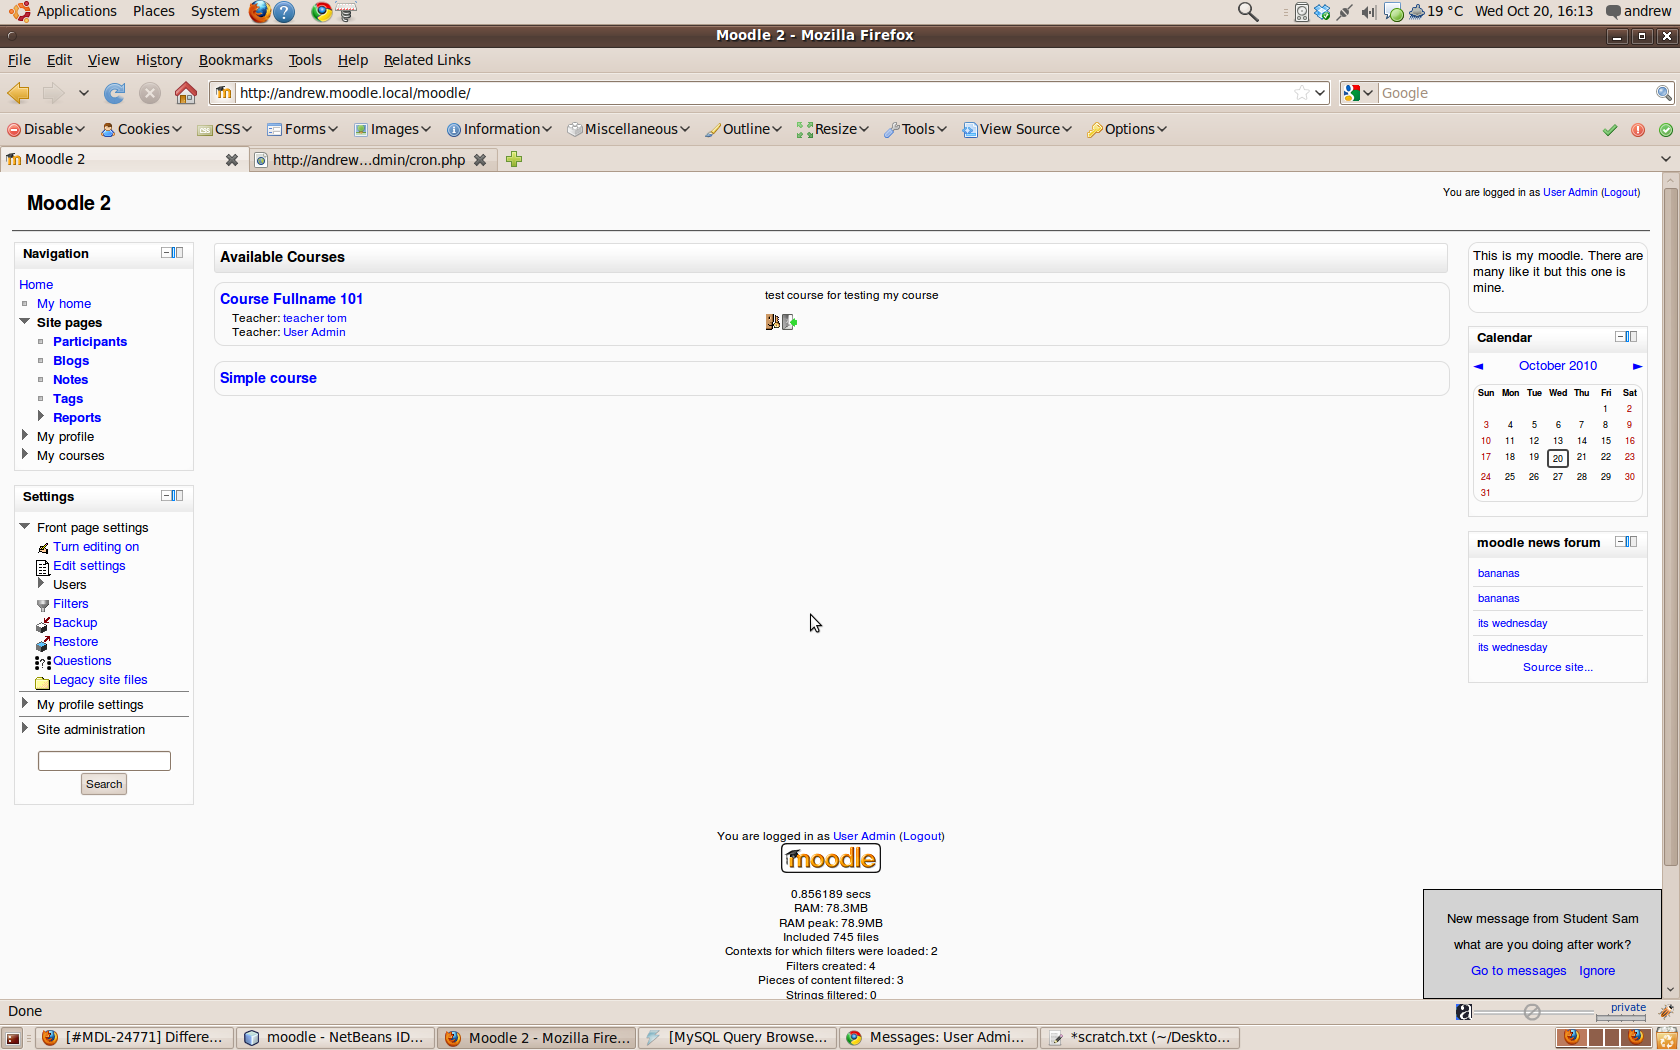Screen dimensions: 1680x1050
Task: Click the settings search text field
Action: [104, 761]
